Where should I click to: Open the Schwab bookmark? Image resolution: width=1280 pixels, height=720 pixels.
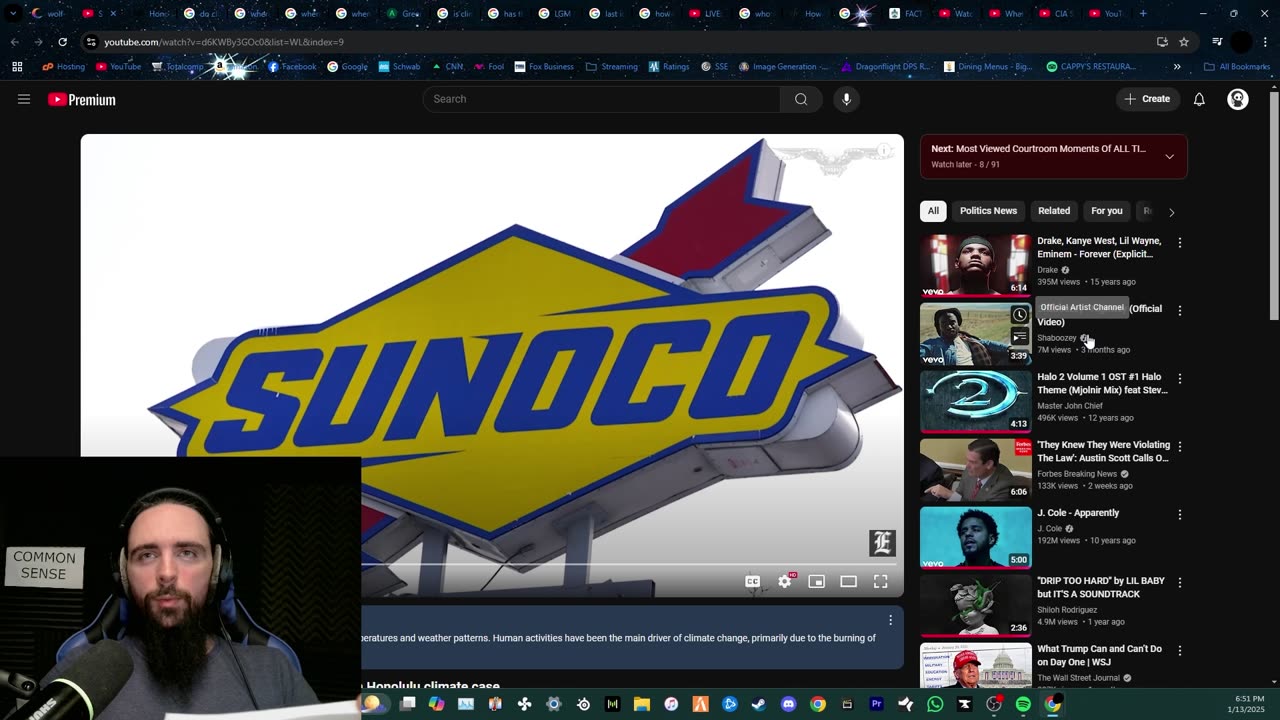(399, 67)
